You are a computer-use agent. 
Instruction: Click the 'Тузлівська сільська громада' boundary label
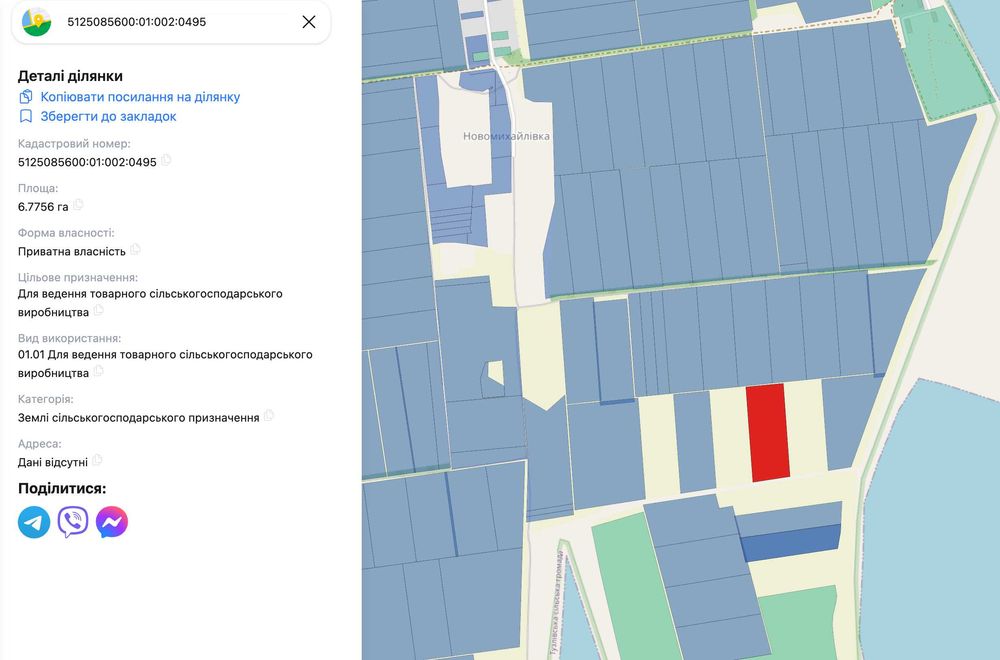coord(557,603)
